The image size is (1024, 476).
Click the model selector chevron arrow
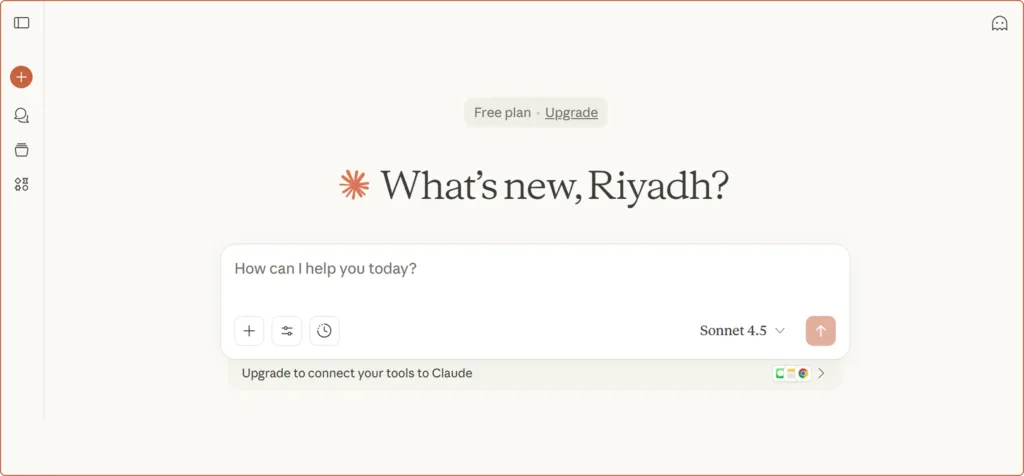click(780, 331)
